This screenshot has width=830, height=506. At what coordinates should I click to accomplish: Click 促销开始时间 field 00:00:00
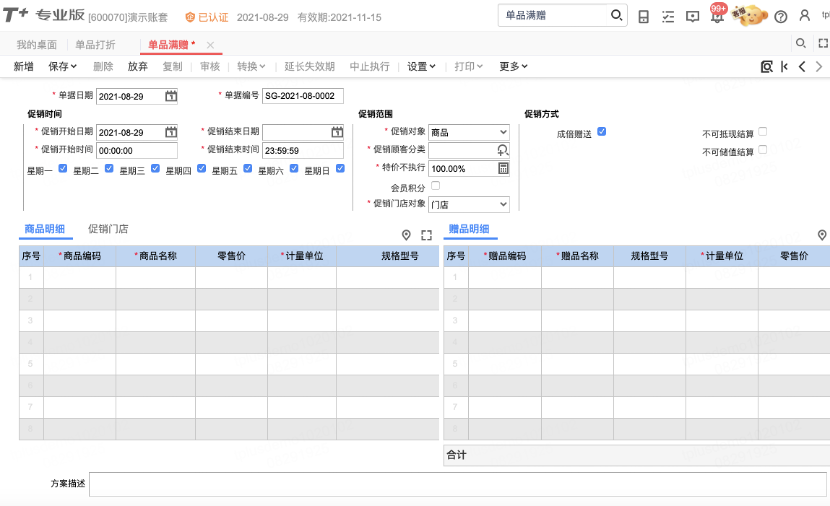tap(137, 150)
